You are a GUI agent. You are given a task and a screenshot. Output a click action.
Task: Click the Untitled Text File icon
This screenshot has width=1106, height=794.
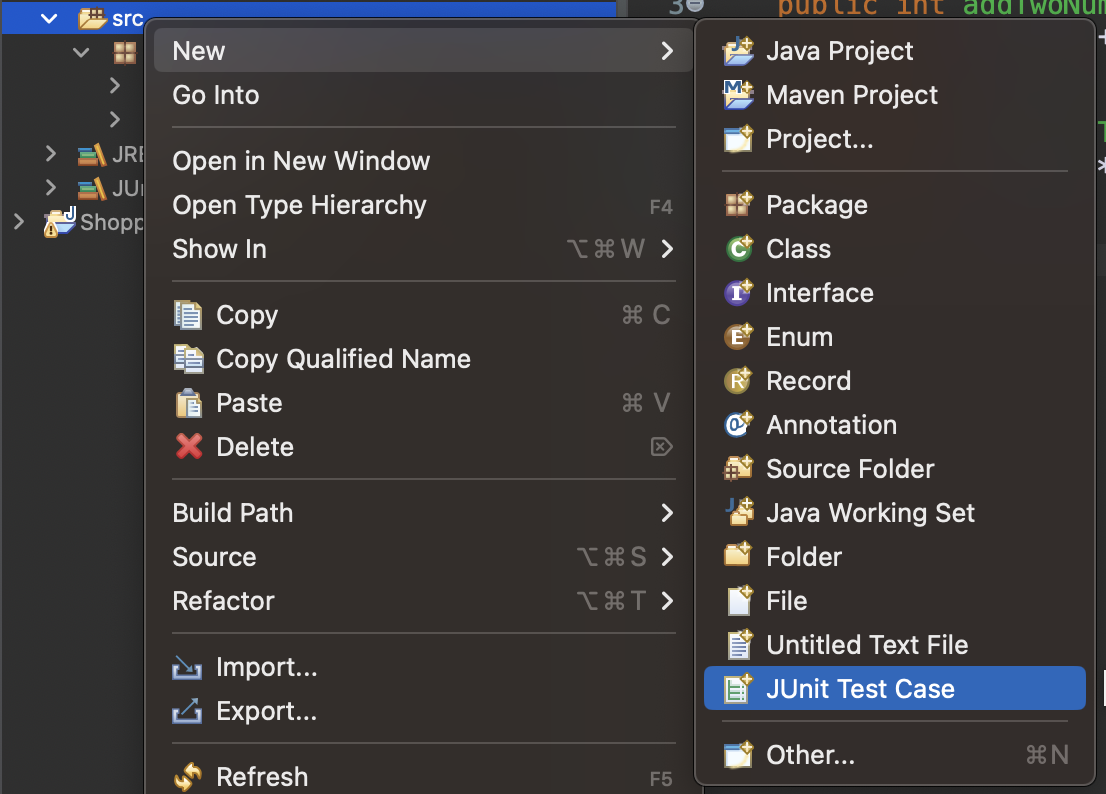pyautogui.click(x=740, y=644)
